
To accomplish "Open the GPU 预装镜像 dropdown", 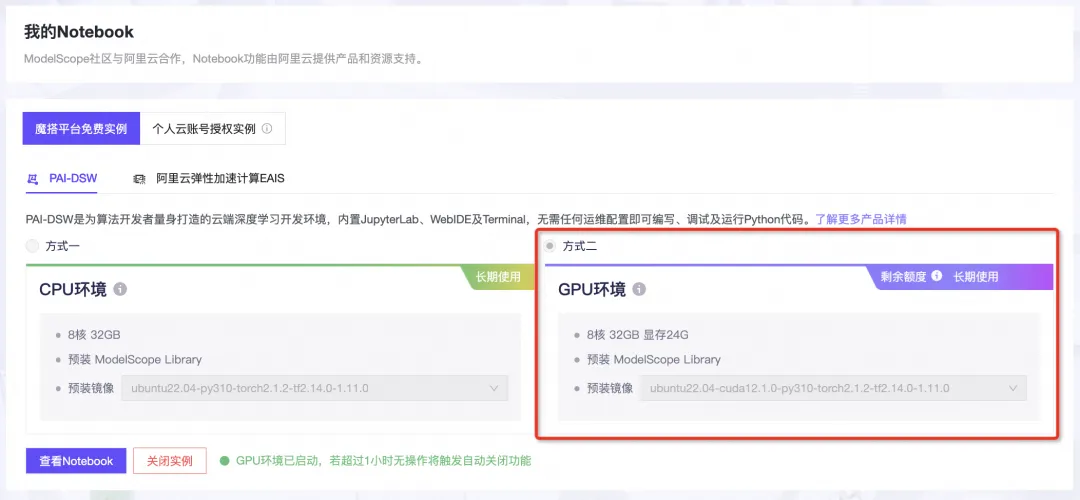I will [833, 388].
